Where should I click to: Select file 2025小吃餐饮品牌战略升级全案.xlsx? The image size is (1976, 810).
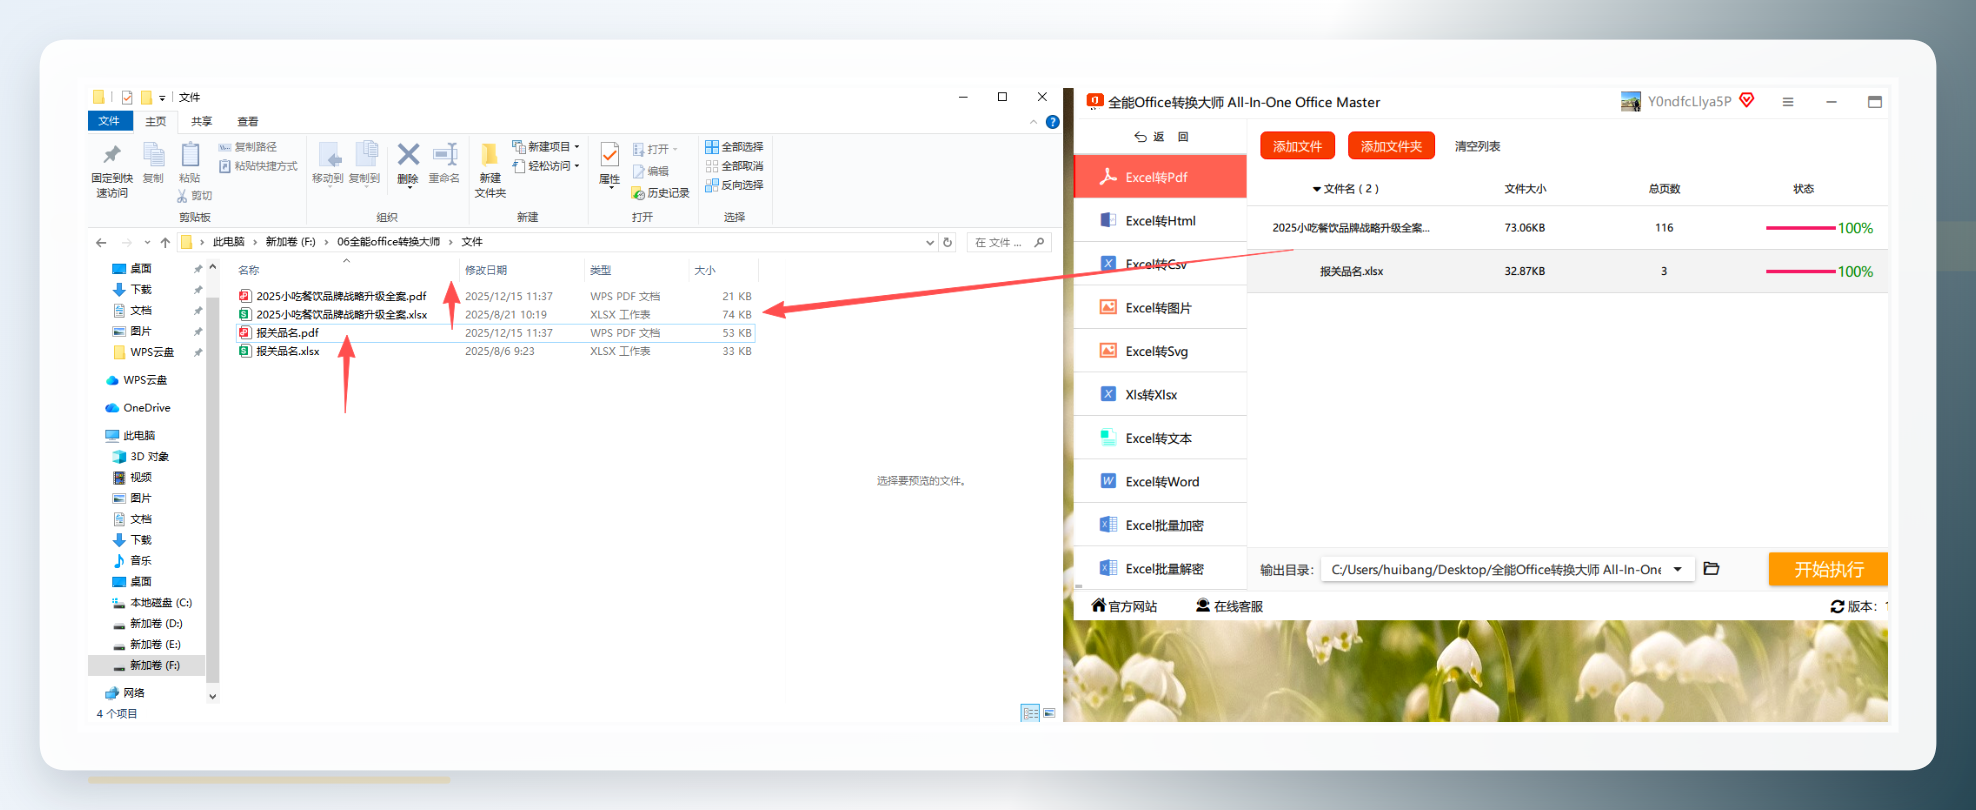pyautogui.click(x=341, y=314)
